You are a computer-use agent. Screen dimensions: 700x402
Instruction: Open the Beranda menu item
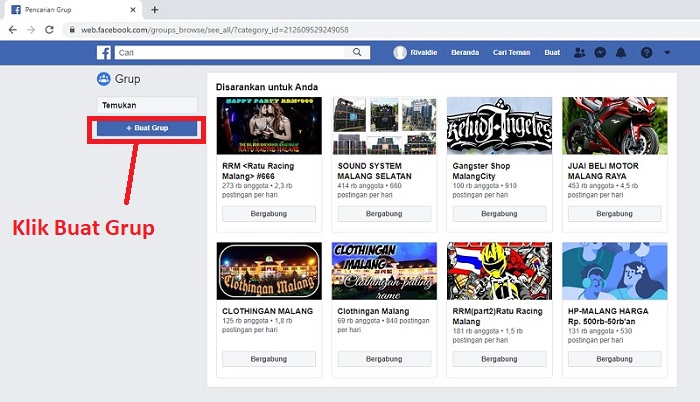click(x=465, y=53)
